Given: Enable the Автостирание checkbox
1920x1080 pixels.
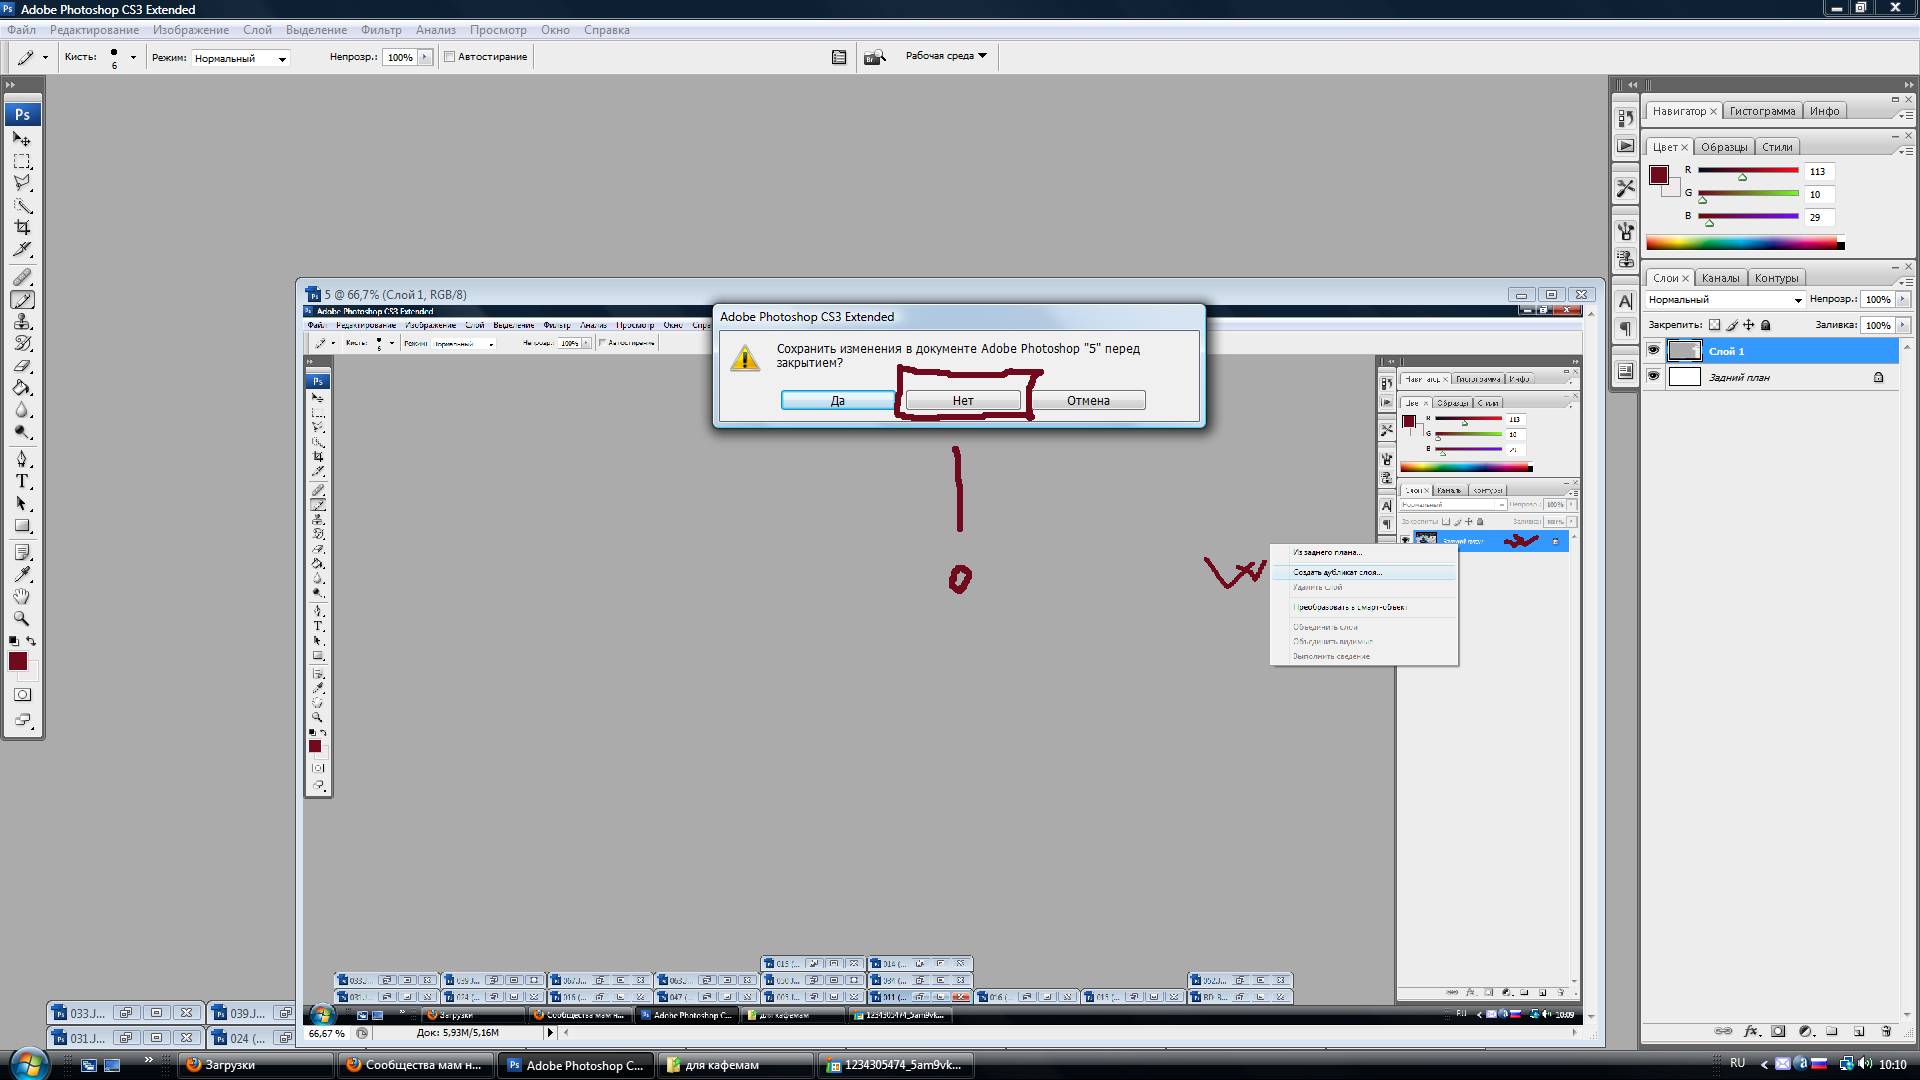Looking at the screenshot, I should point(450,57).
